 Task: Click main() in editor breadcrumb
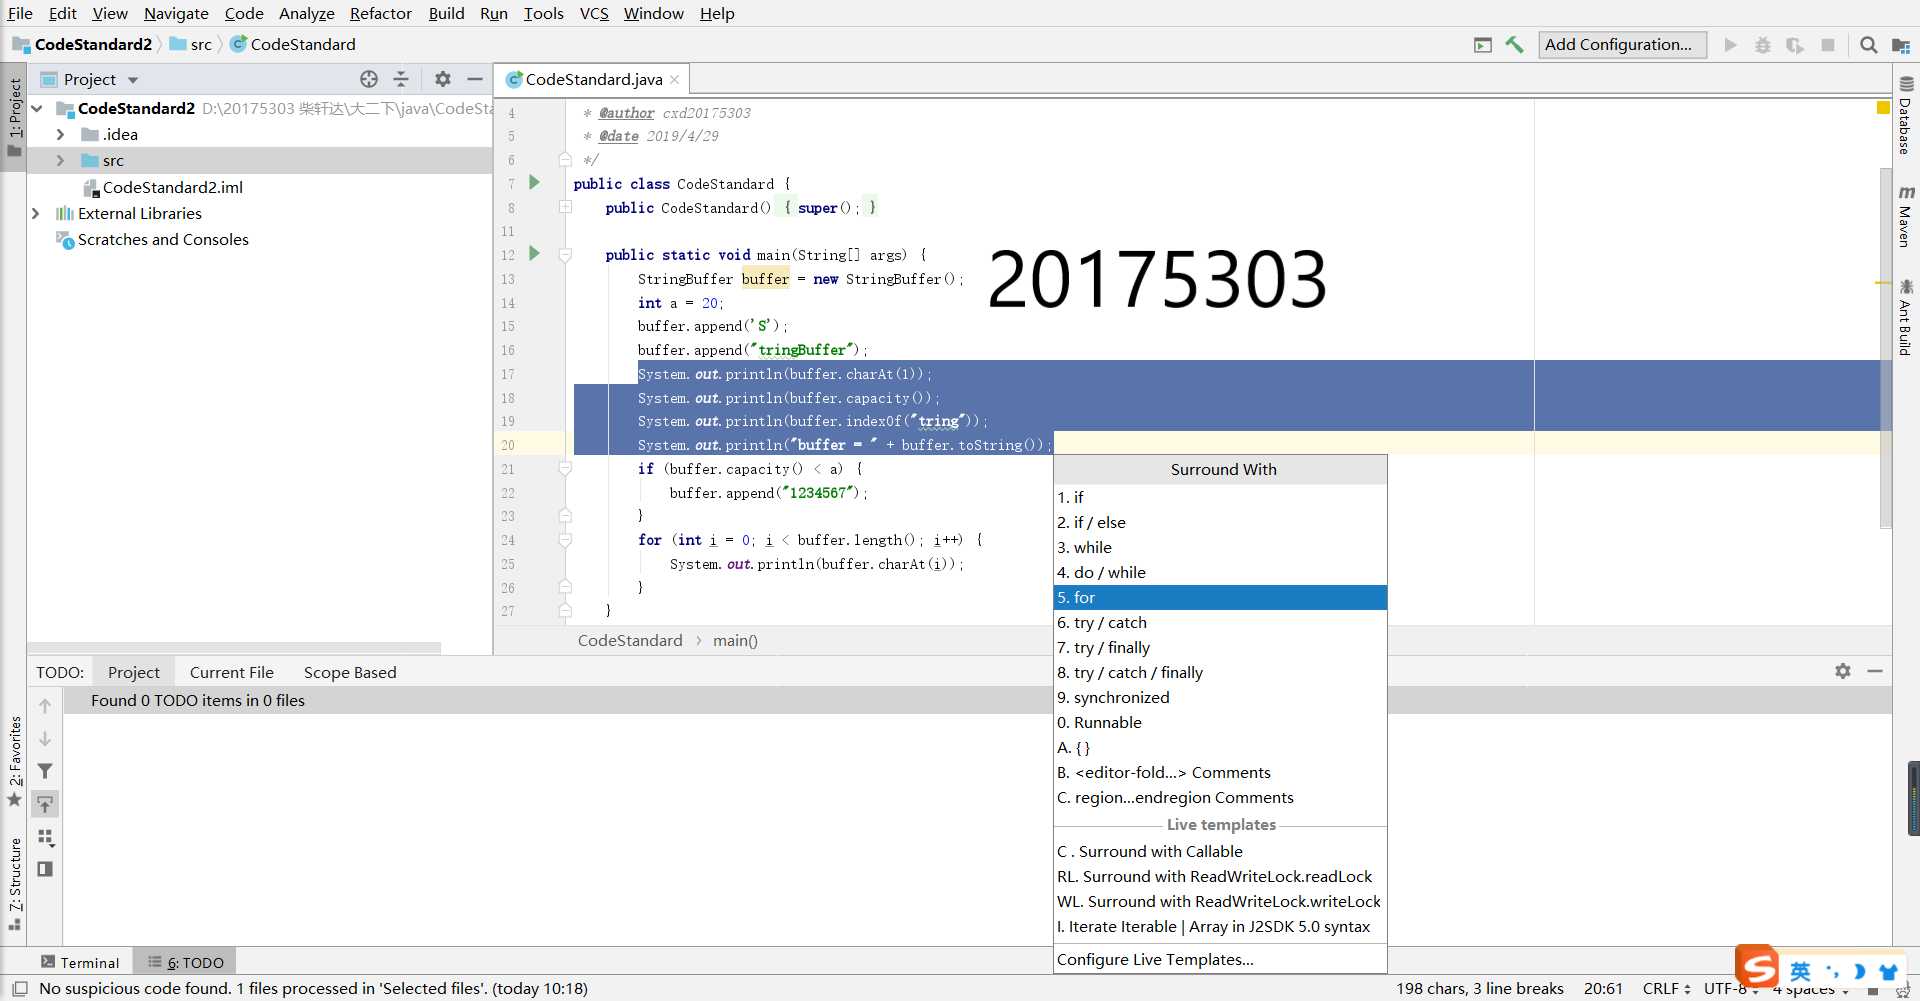coord(735,640)
